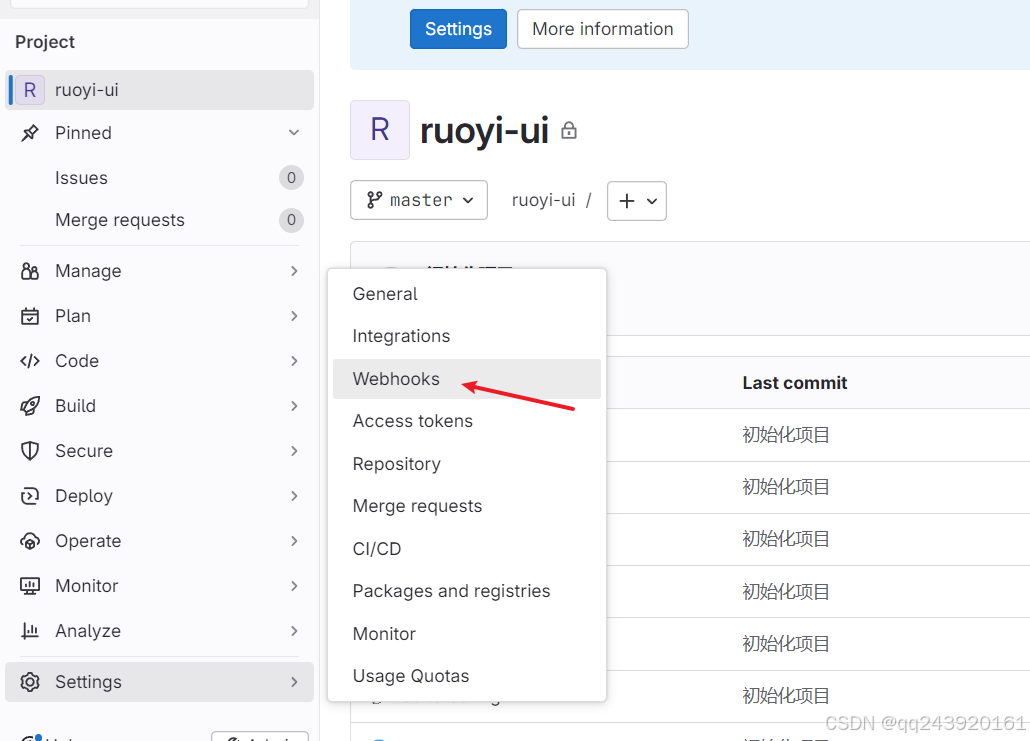The image size is (1030, 741).
Task: Click the branch icon in master selector
Action: [374, 200]
